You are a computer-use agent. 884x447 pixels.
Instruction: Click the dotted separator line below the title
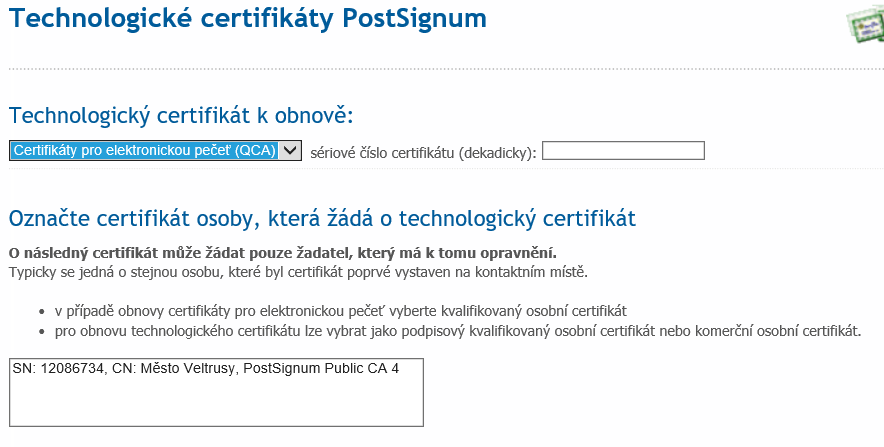(440, 69)
